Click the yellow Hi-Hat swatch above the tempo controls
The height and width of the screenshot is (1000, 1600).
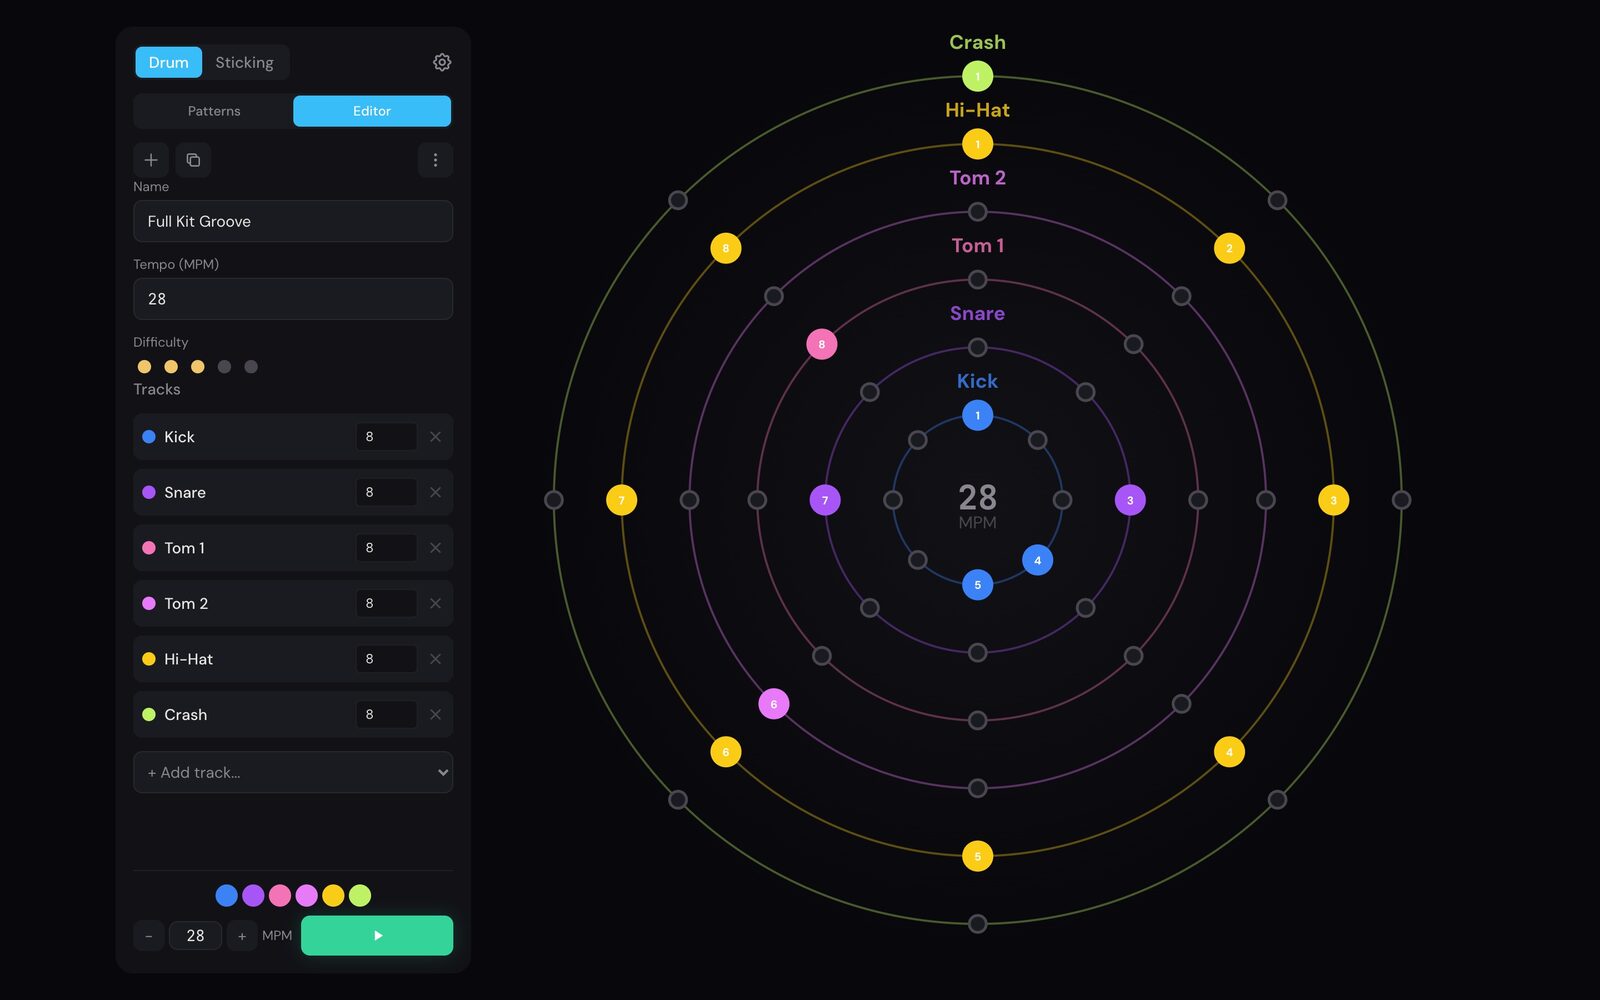333,895
